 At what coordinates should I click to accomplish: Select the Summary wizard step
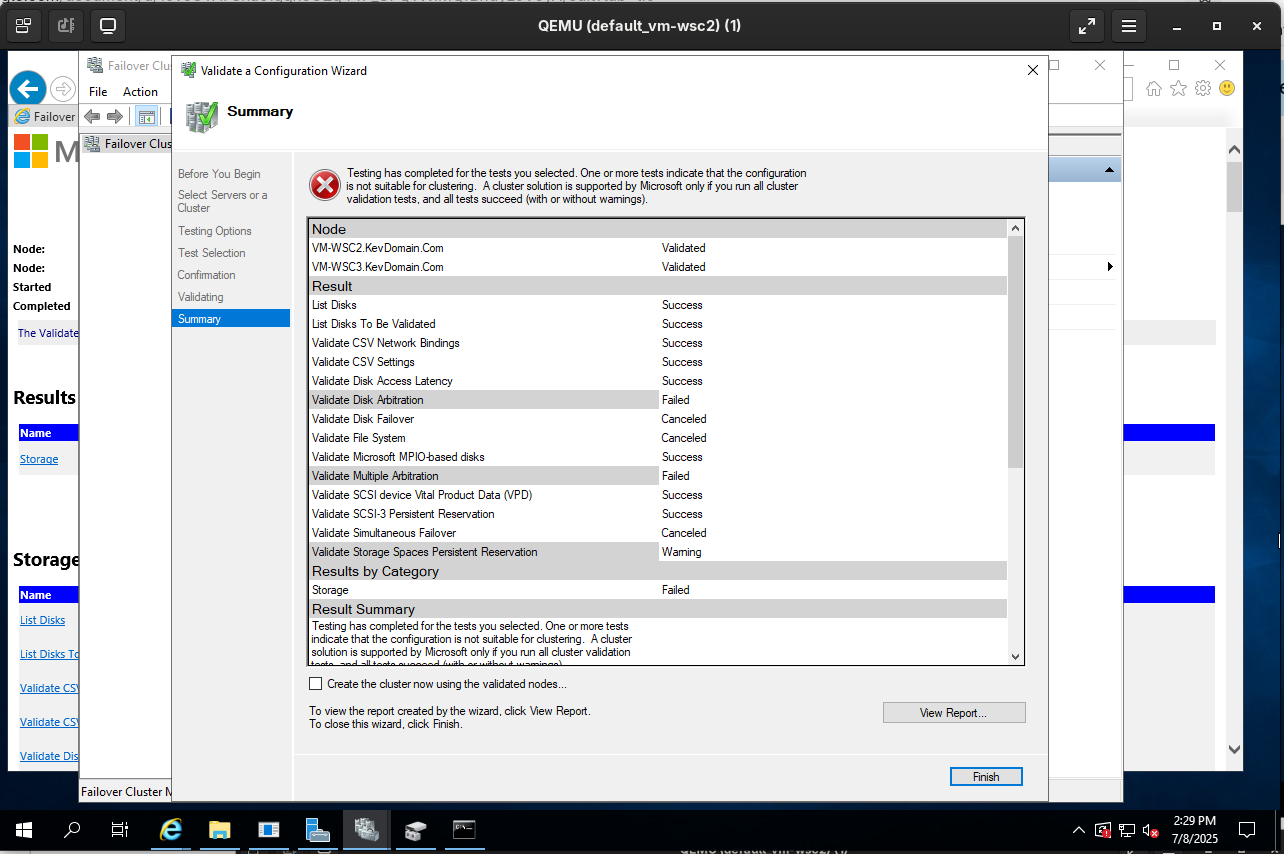pos(231,319)
